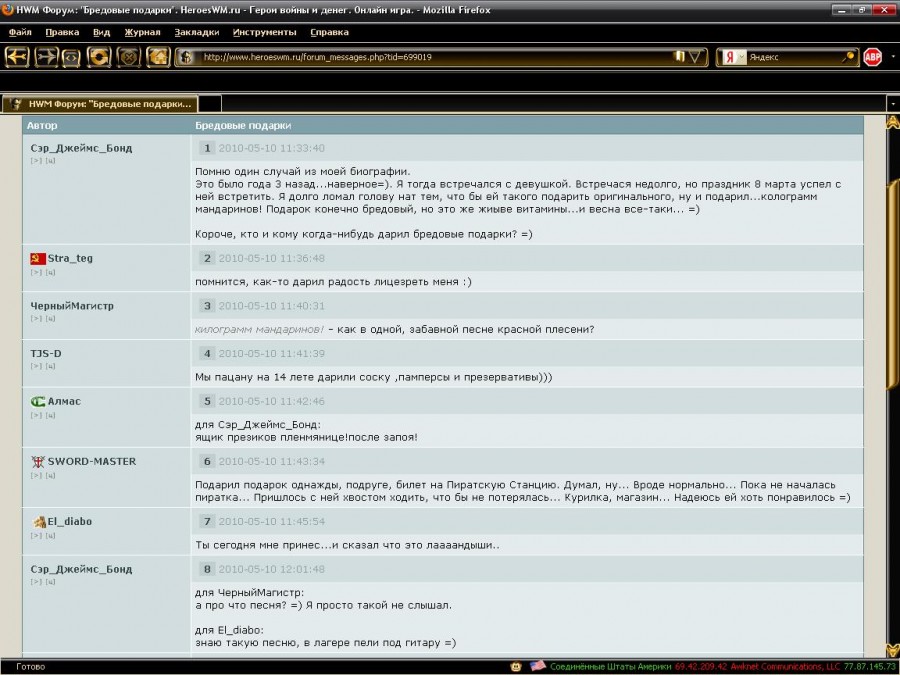Click the URL address field

430,57
